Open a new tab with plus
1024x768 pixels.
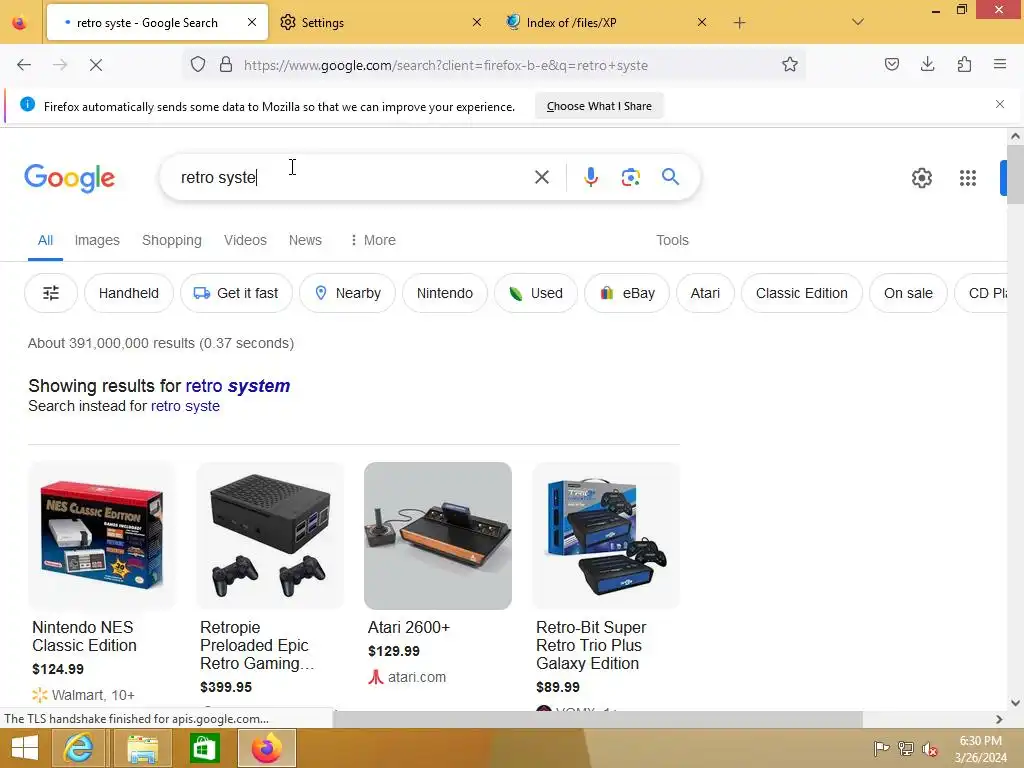coord(739,23)
